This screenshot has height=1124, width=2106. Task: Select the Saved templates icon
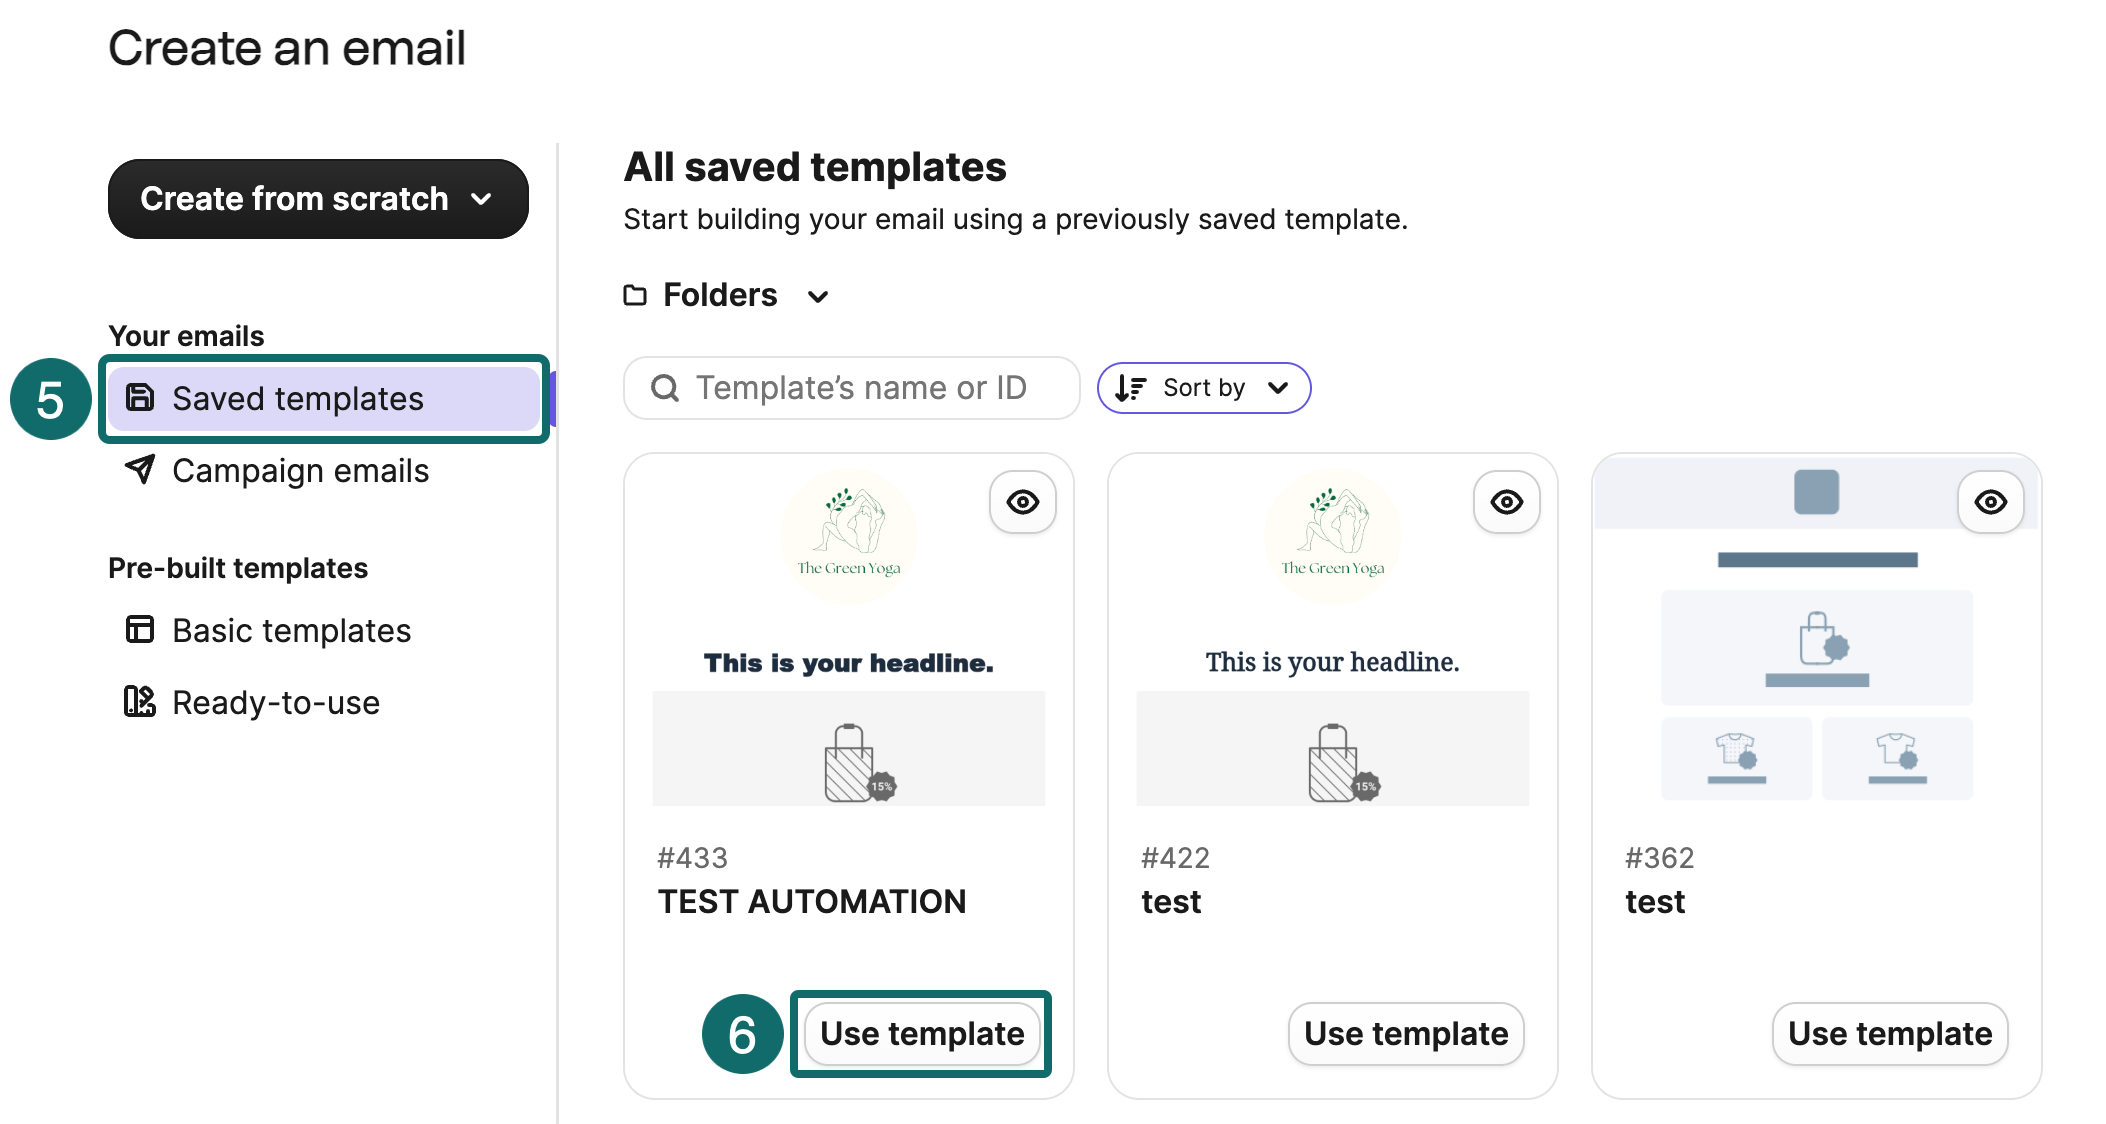point(140,397)
